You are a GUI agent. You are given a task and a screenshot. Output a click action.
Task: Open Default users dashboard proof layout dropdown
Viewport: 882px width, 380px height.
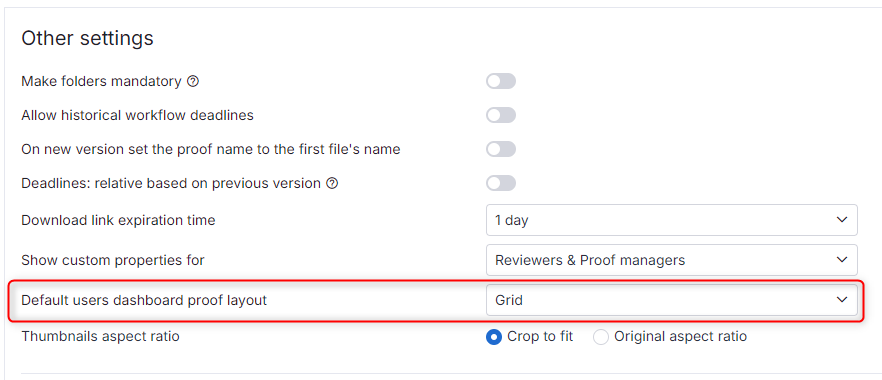click(672, 300)
